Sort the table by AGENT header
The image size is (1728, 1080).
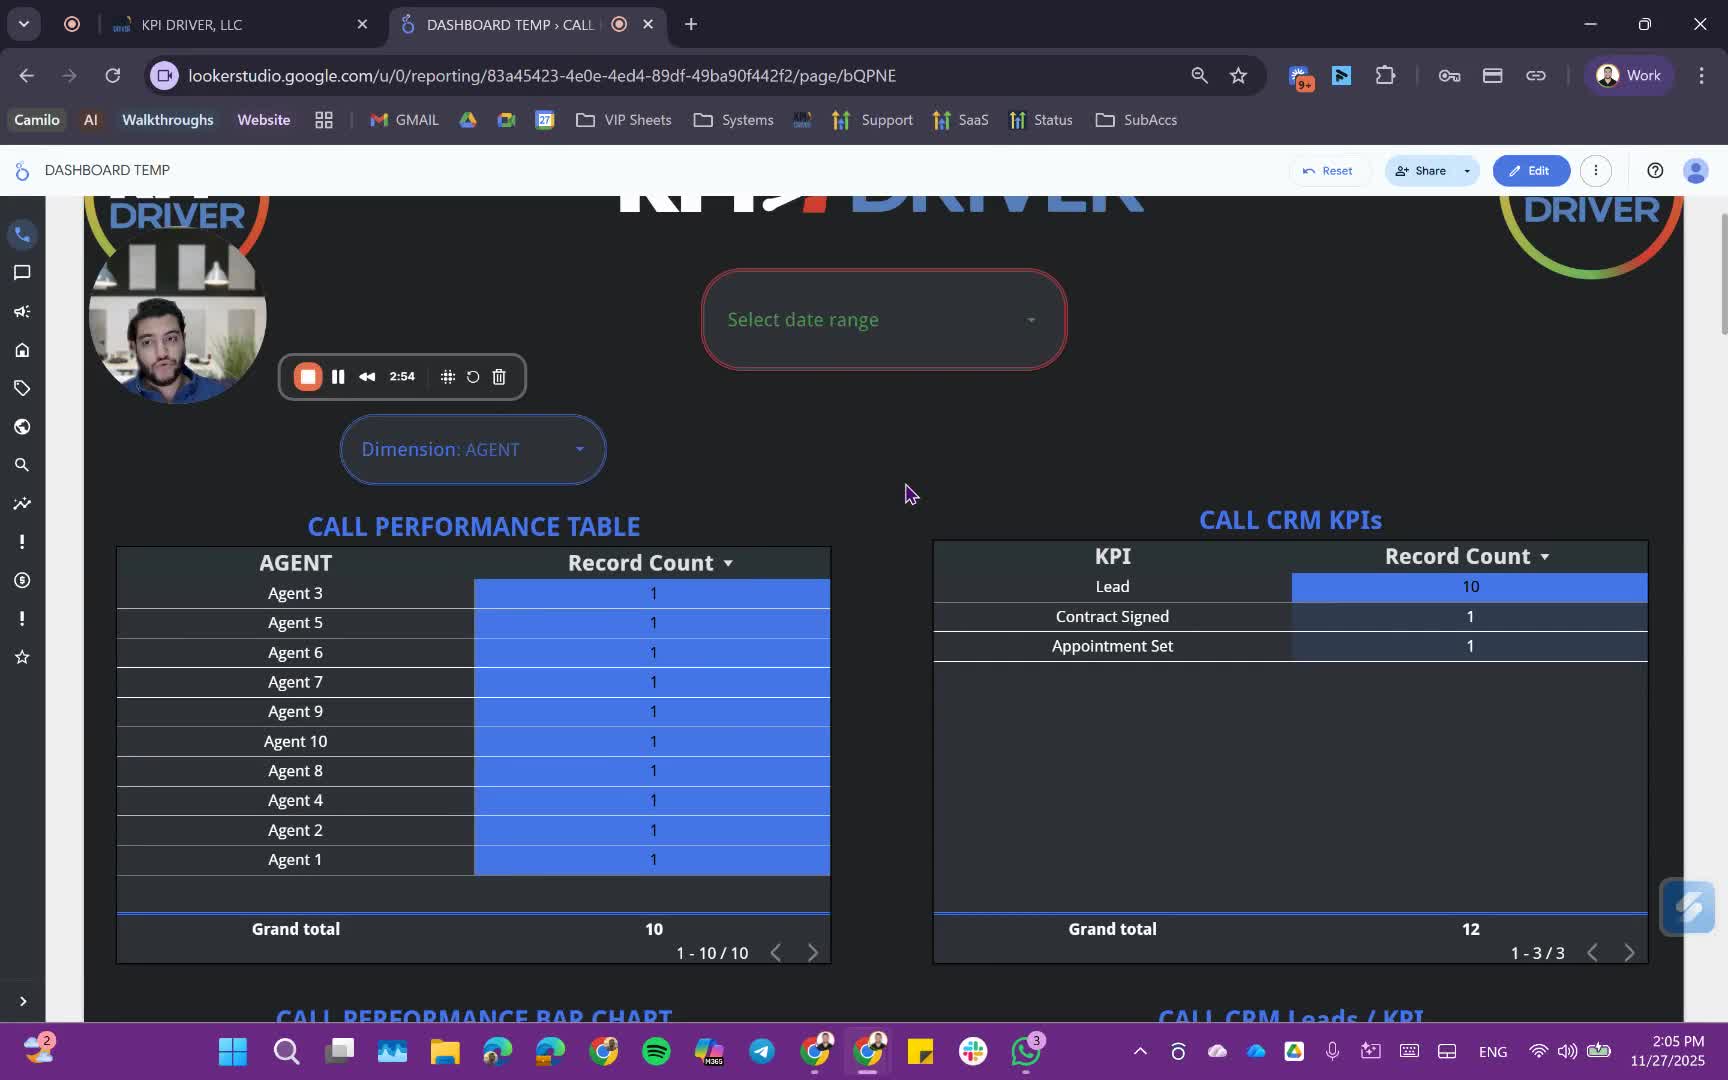point(295,563)
